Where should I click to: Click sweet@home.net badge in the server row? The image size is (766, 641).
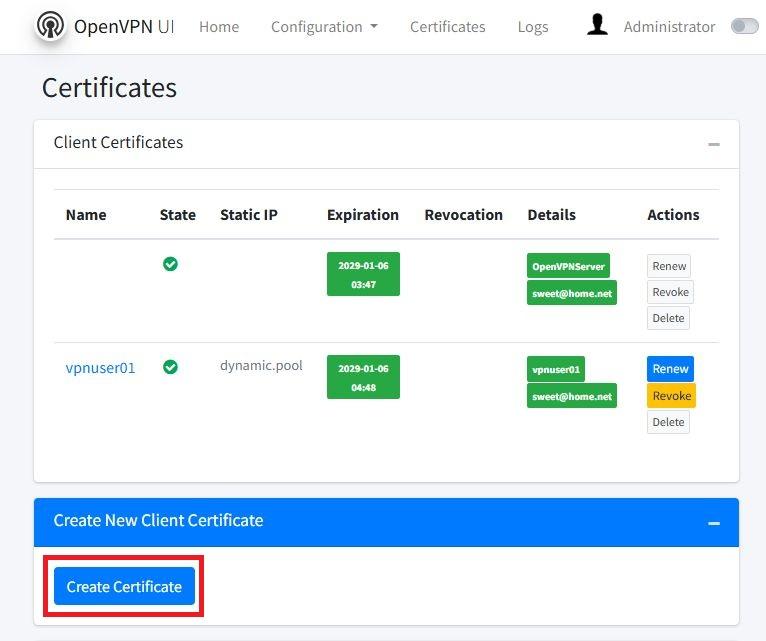pyautogui.click(x=572, y=293)
